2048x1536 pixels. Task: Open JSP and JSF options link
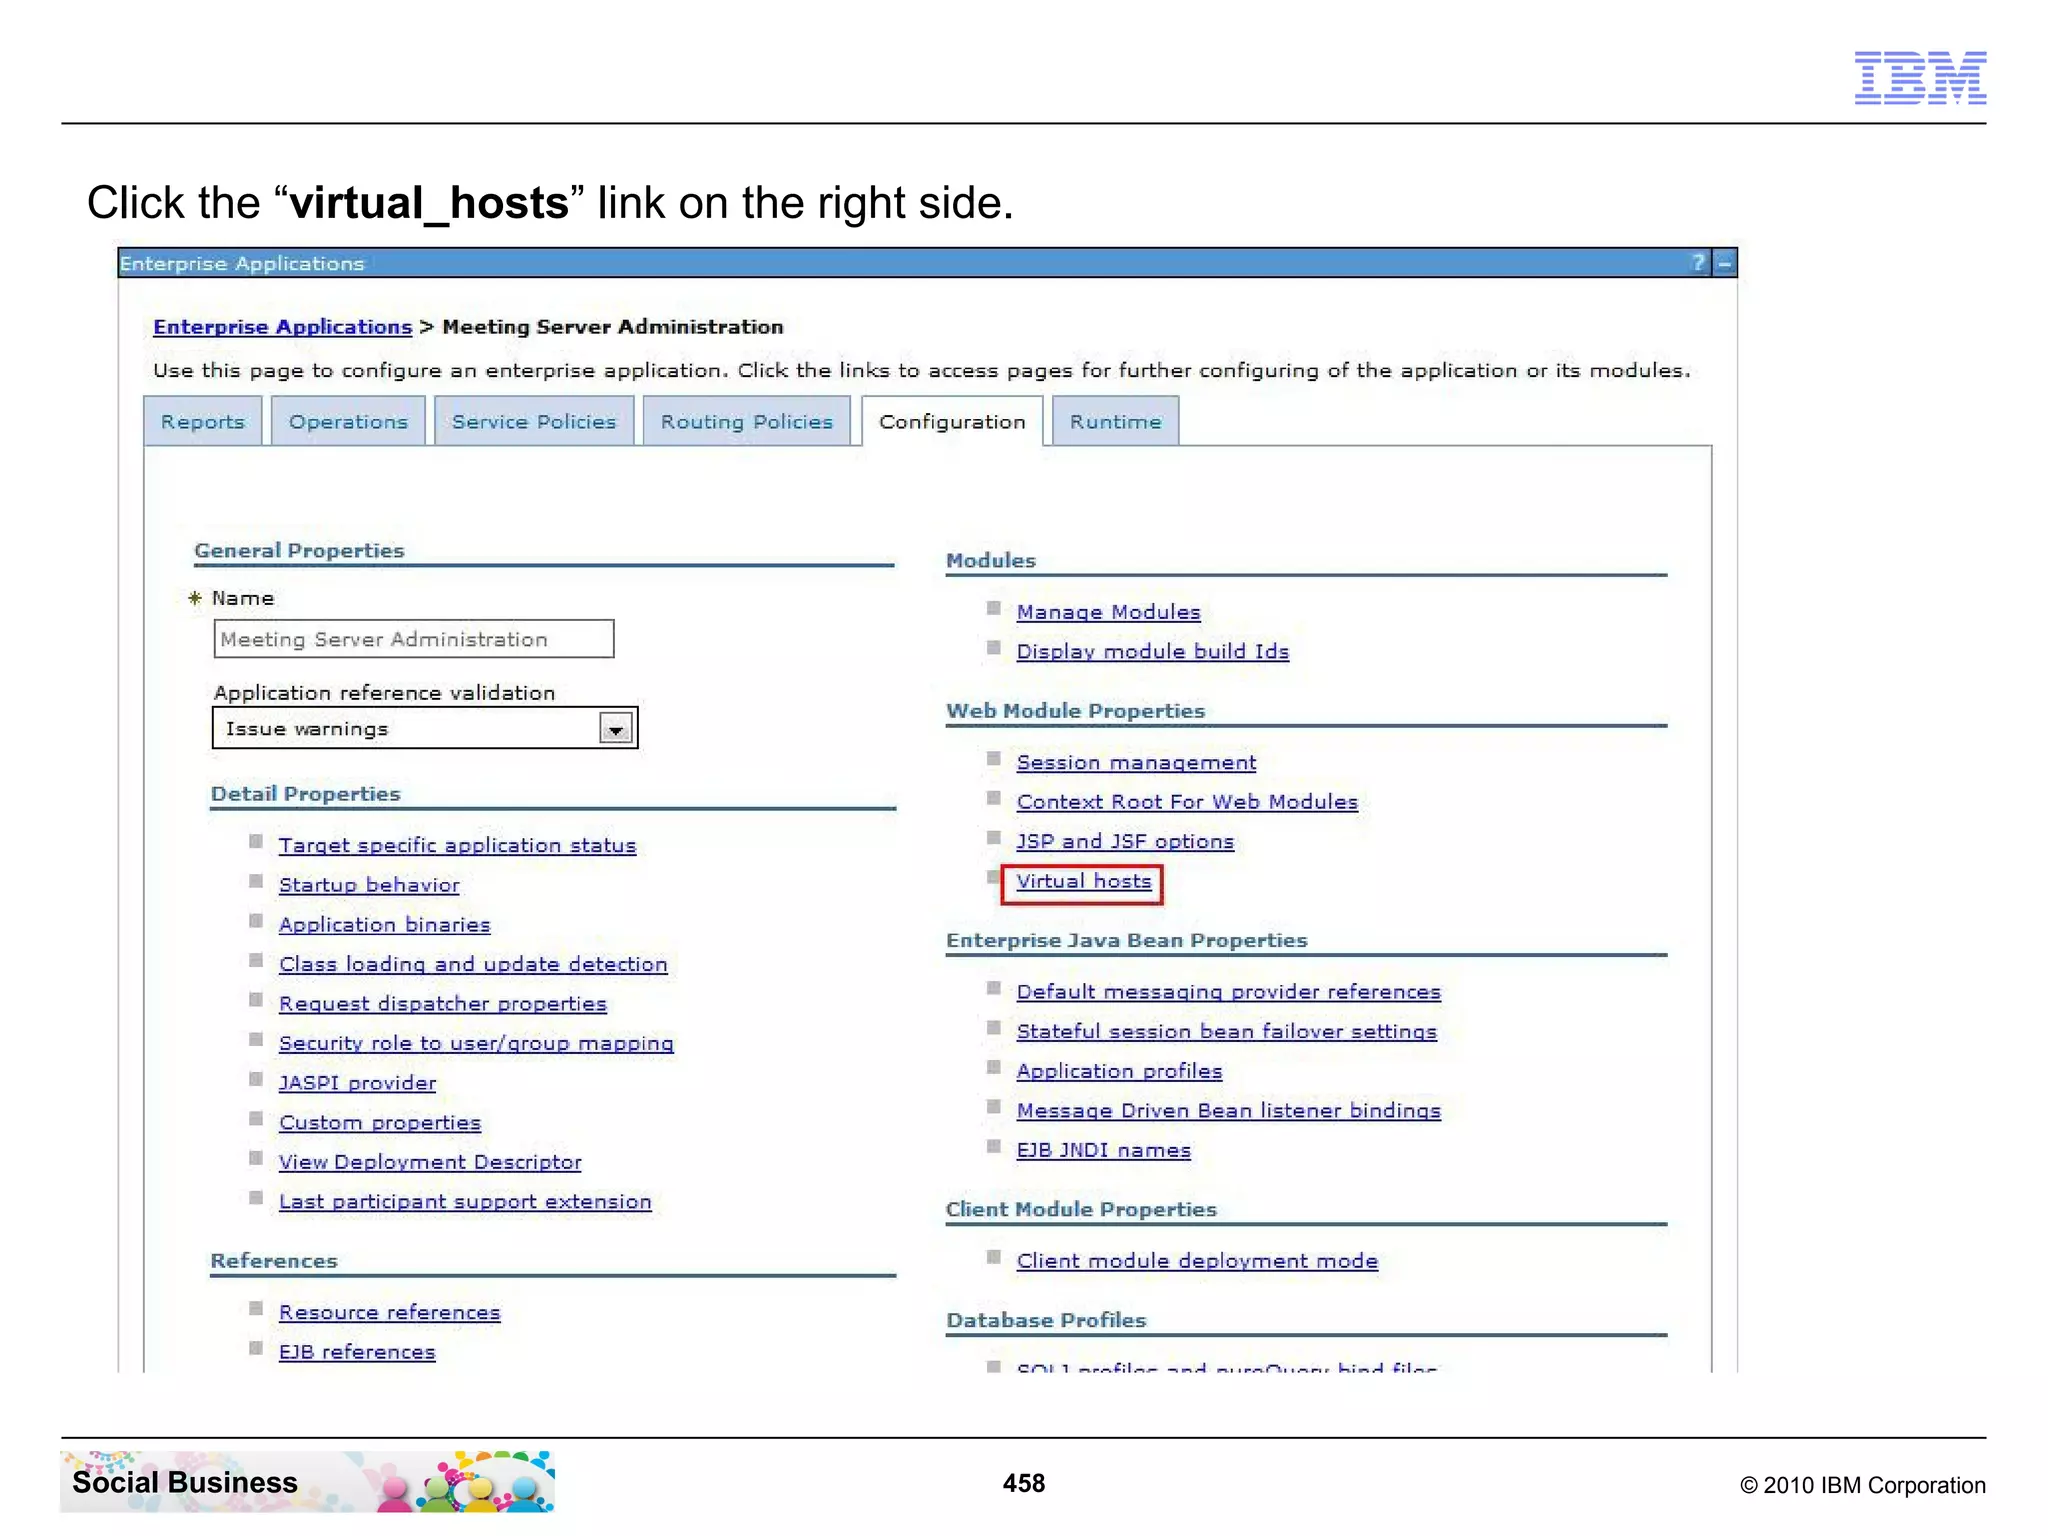1125,842
